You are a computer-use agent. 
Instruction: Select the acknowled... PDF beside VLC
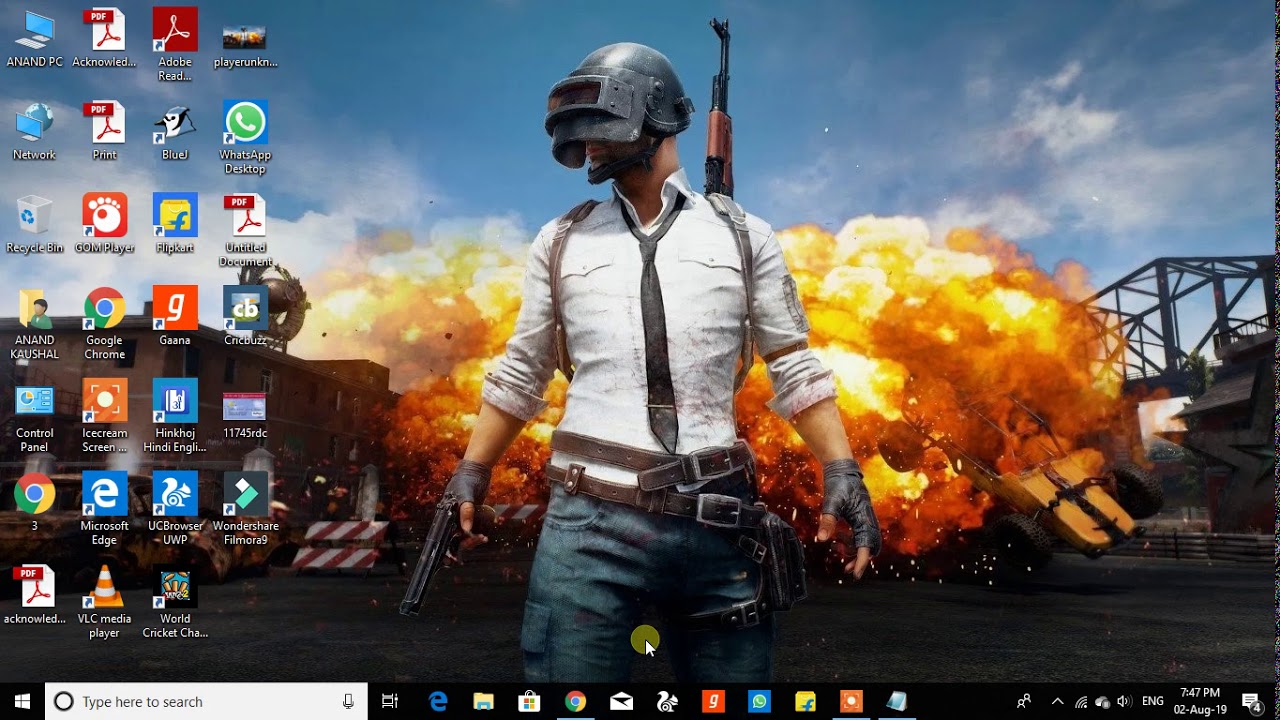pyautogui.click(x=34, y=596)
